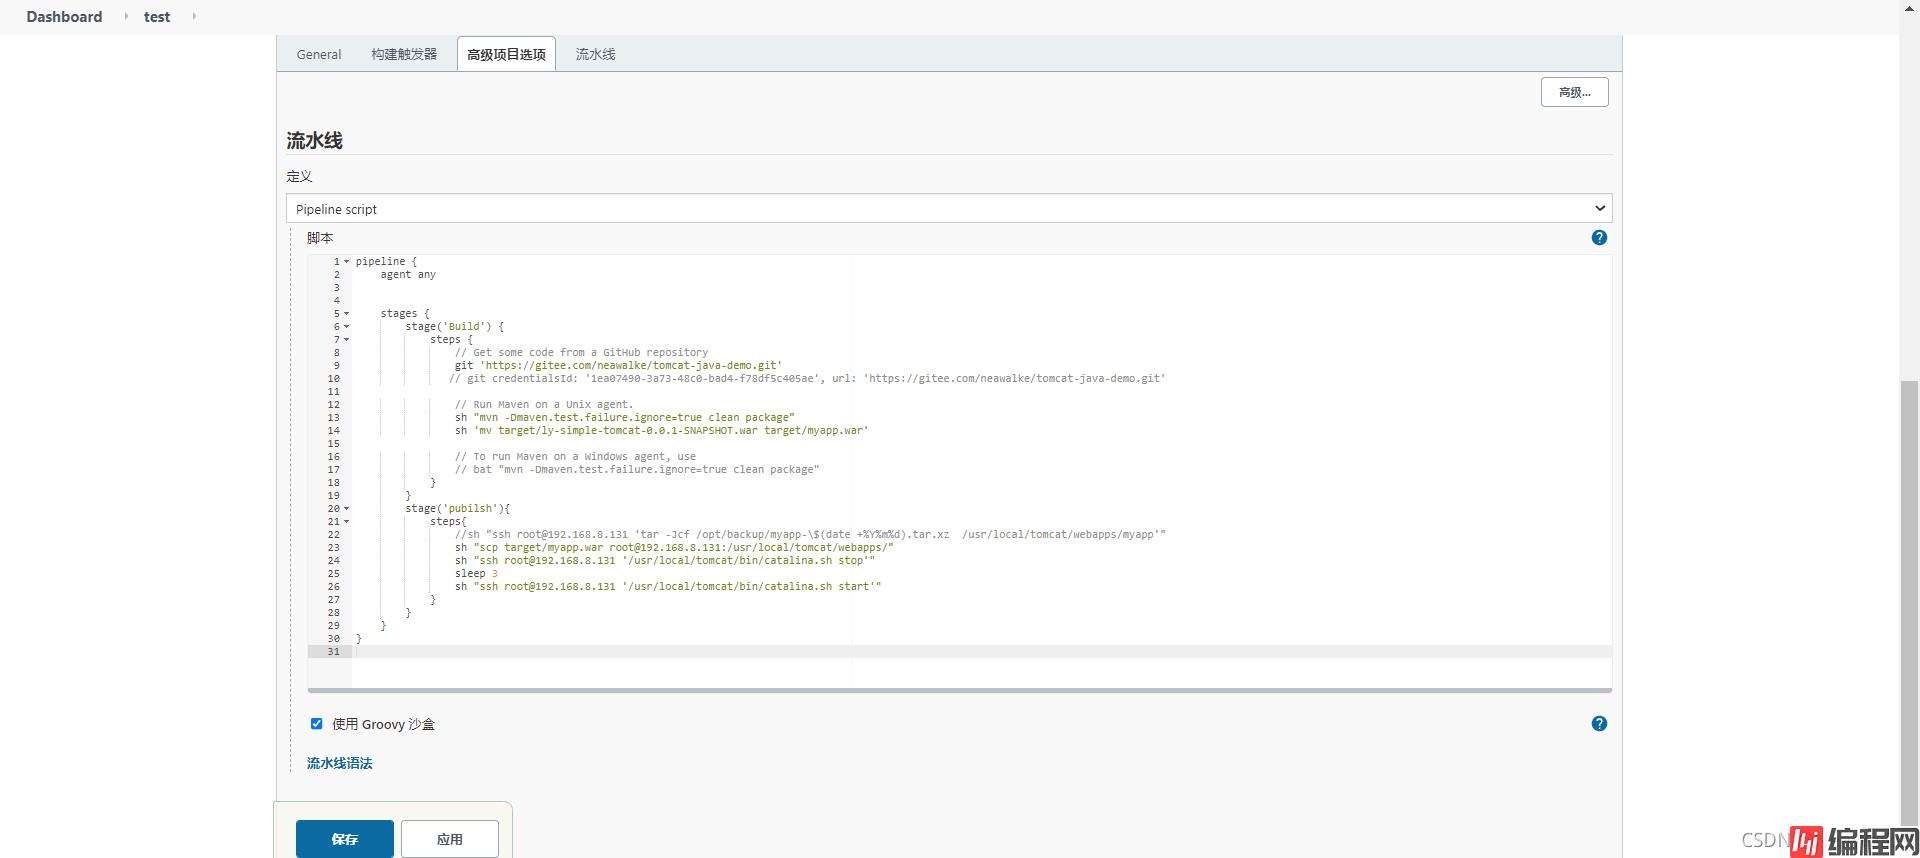The image size is (1920, 858).
Task: Click the 'mv target' command on line 14
Action: [661, 431]
